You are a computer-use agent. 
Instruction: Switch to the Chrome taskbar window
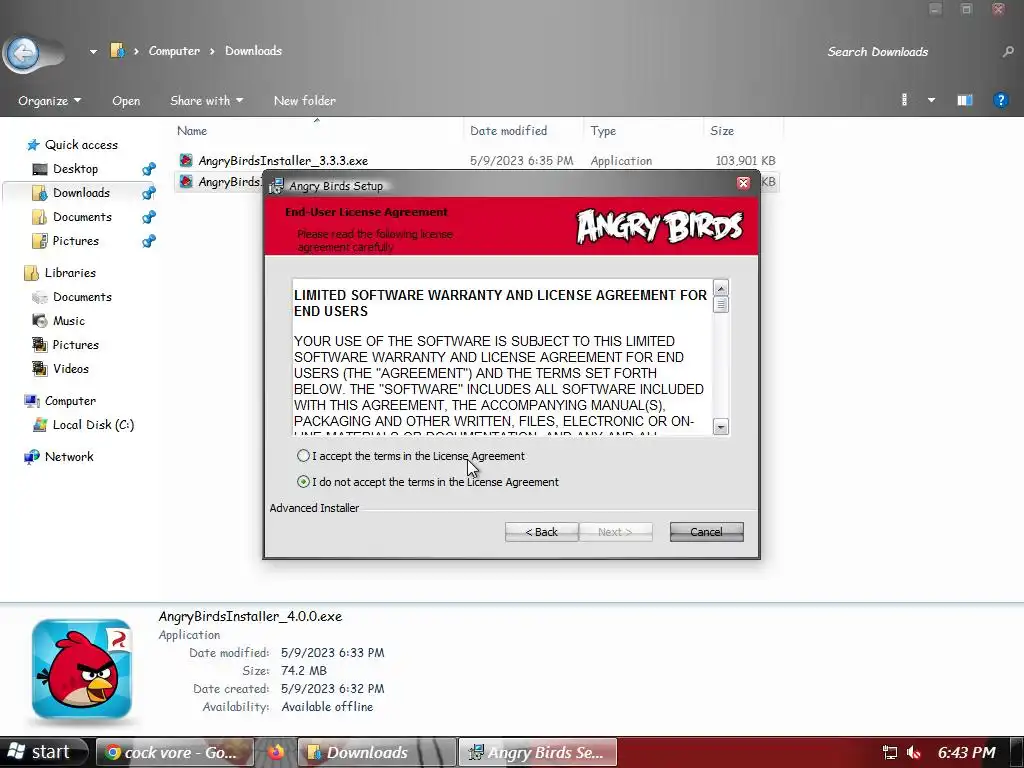point(174,752)
